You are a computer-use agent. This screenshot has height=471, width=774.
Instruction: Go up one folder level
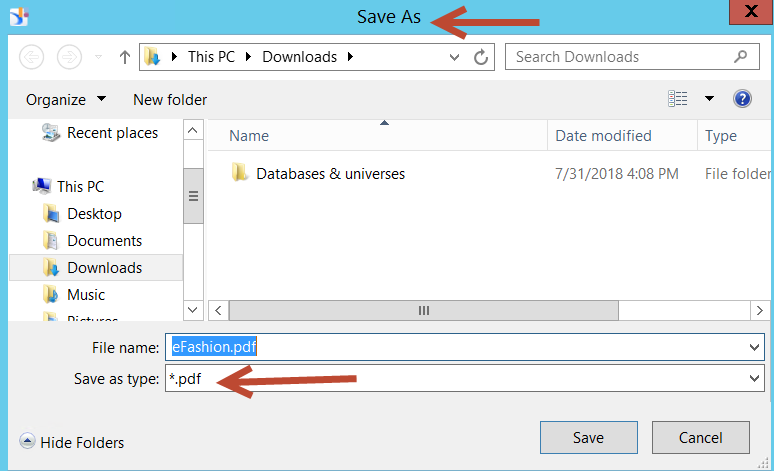point(125,57)
